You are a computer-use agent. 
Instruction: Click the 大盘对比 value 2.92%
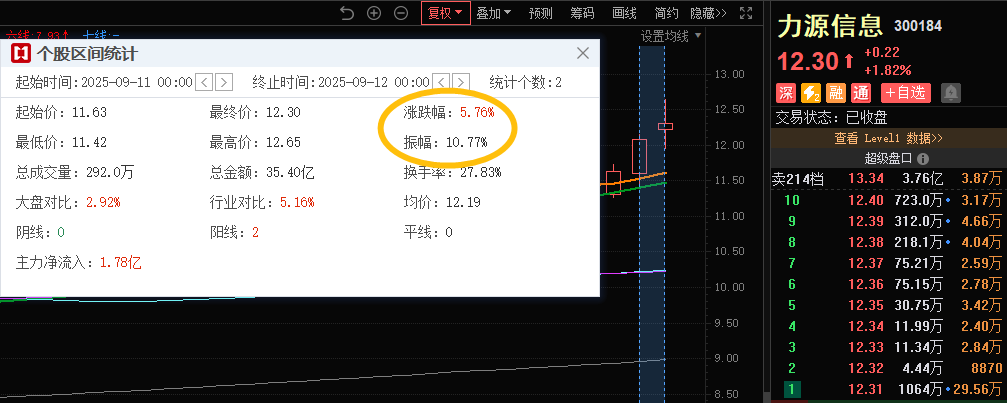point(103,202)
